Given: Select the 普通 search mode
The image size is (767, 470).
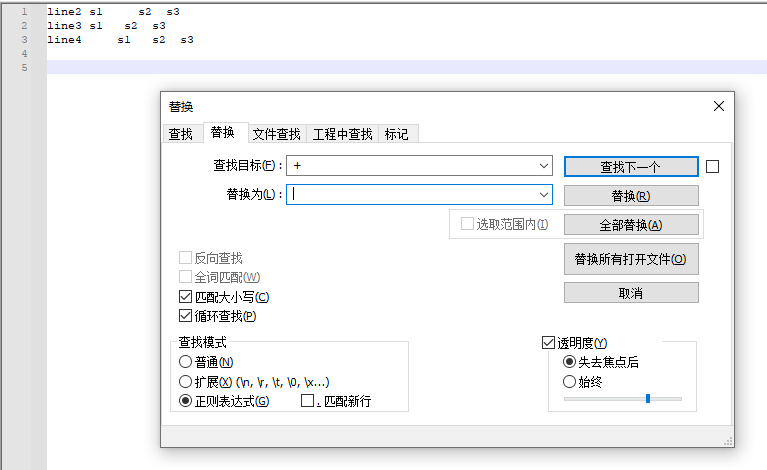Looking at the screenshot, I should point(185,362).
